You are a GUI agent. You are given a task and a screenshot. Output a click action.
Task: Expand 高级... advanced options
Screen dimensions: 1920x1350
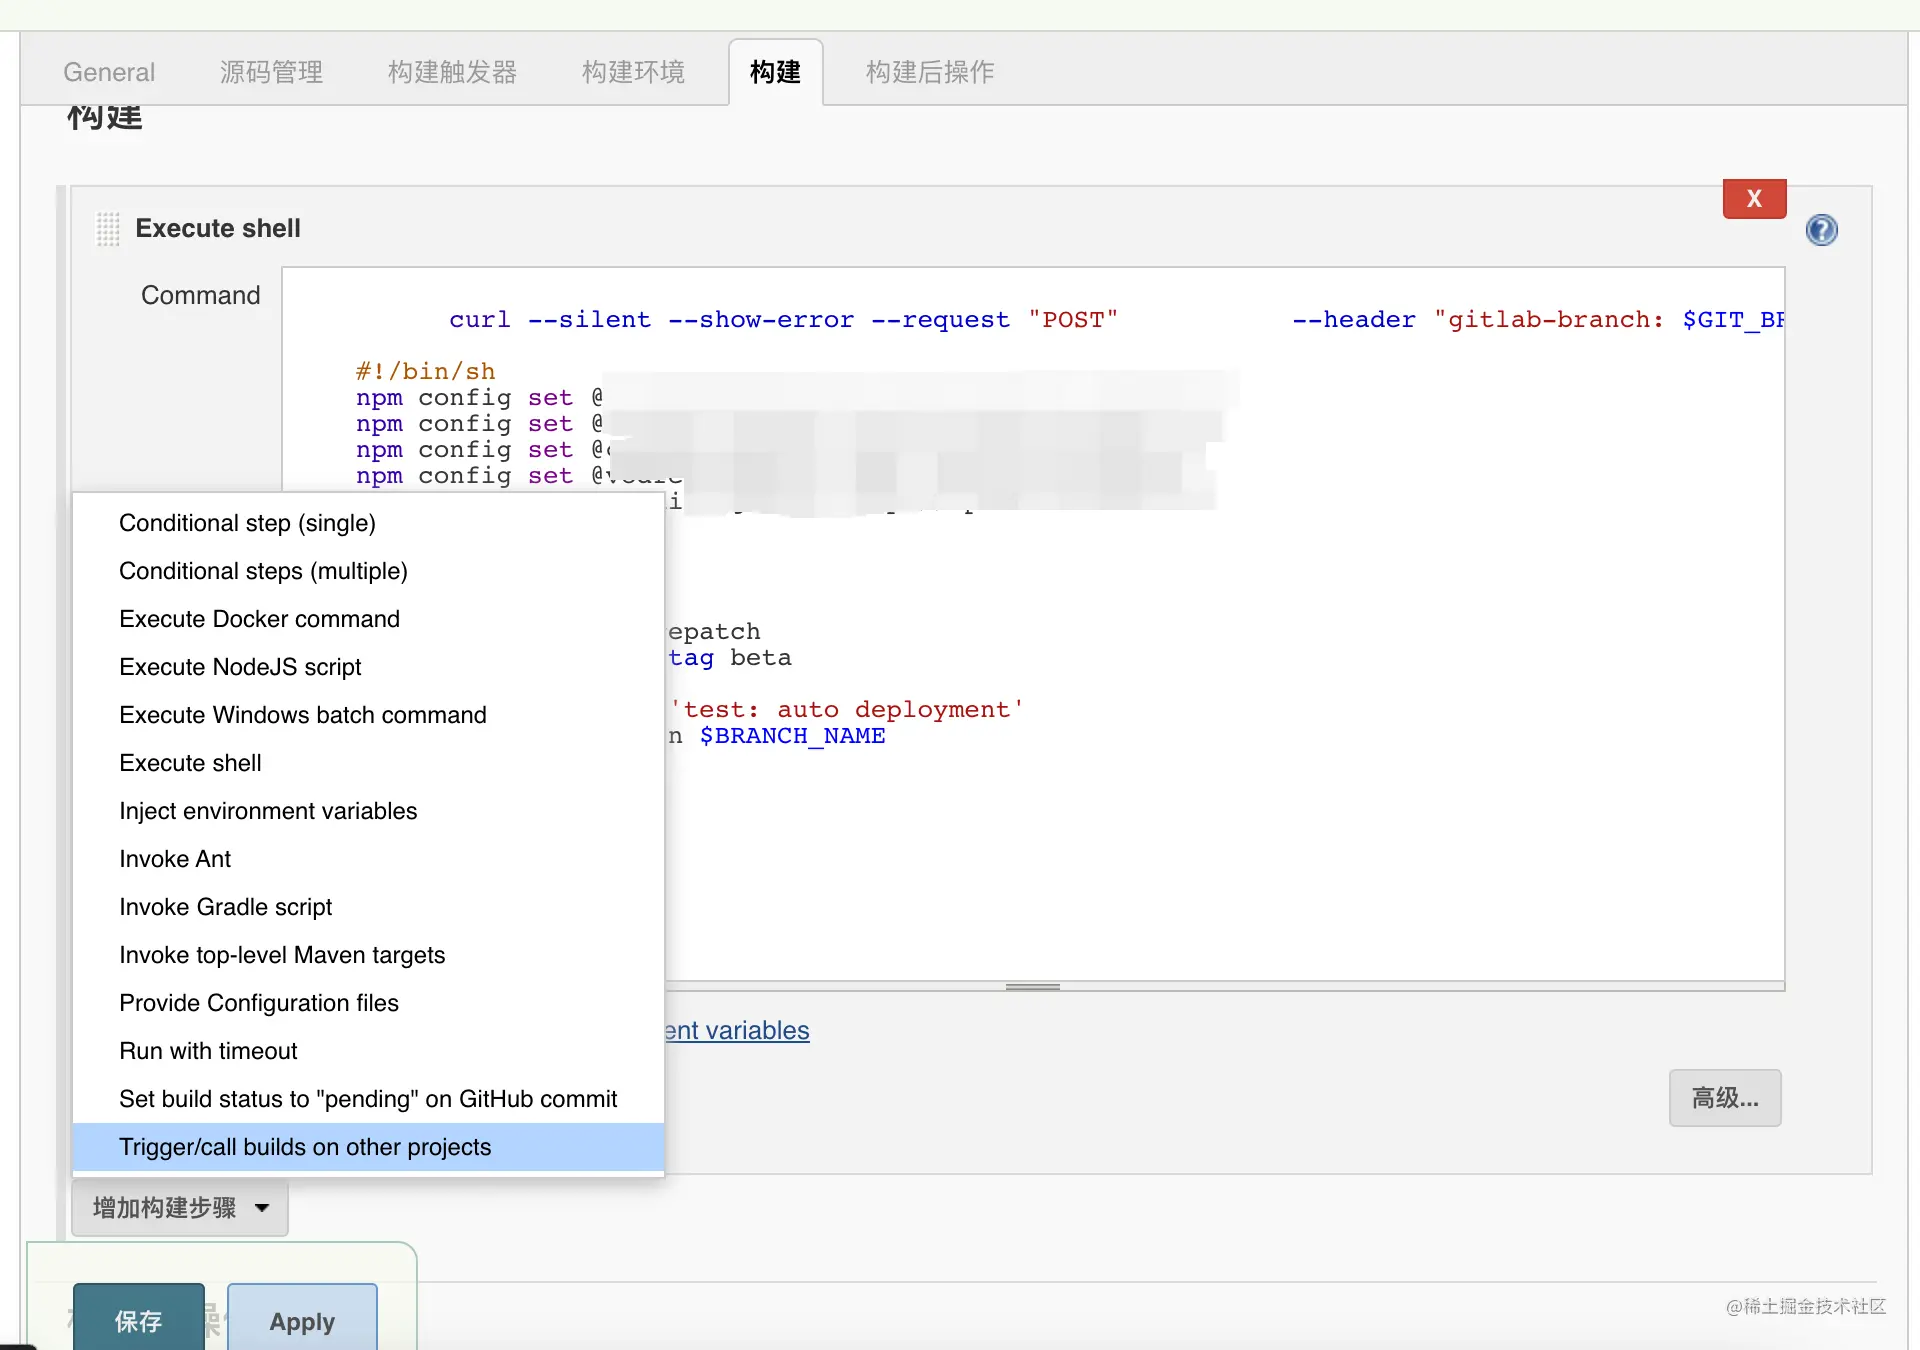click(x=1724, y=1098)
